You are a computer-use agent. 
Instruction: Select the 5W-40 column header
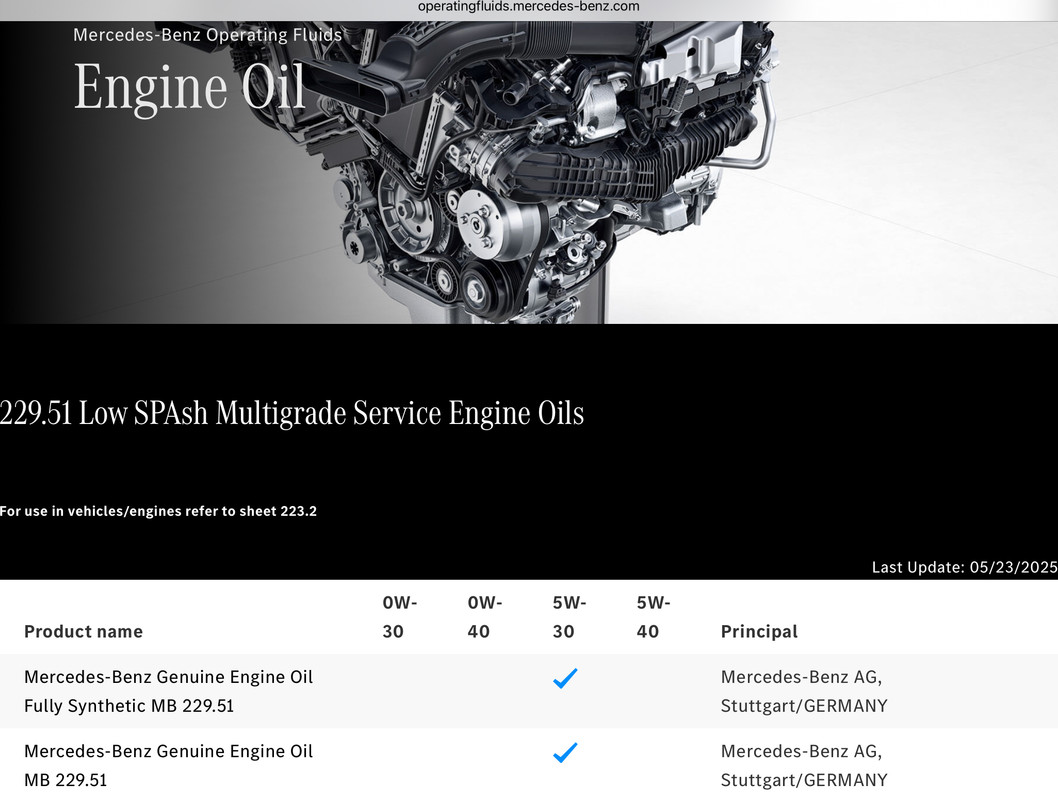click(x=653, y=617)
